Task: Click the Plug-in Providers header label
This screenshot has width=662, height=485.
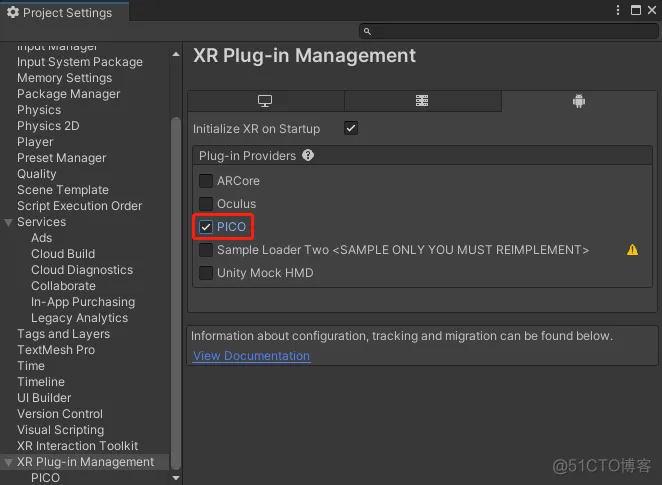Action: coord(247,156)
